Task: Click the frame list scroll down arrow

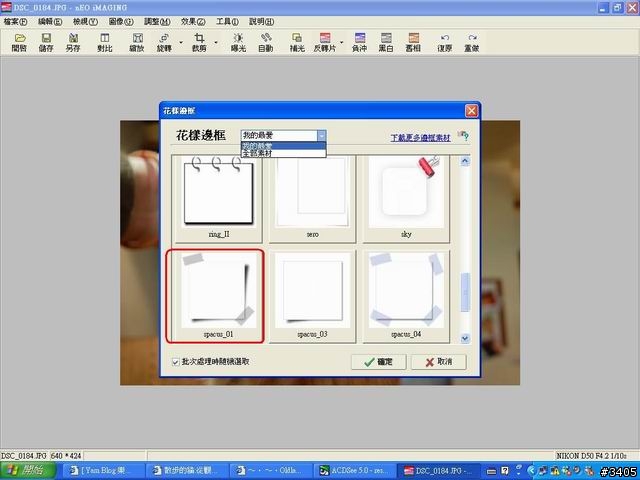Action: (464, 338)
